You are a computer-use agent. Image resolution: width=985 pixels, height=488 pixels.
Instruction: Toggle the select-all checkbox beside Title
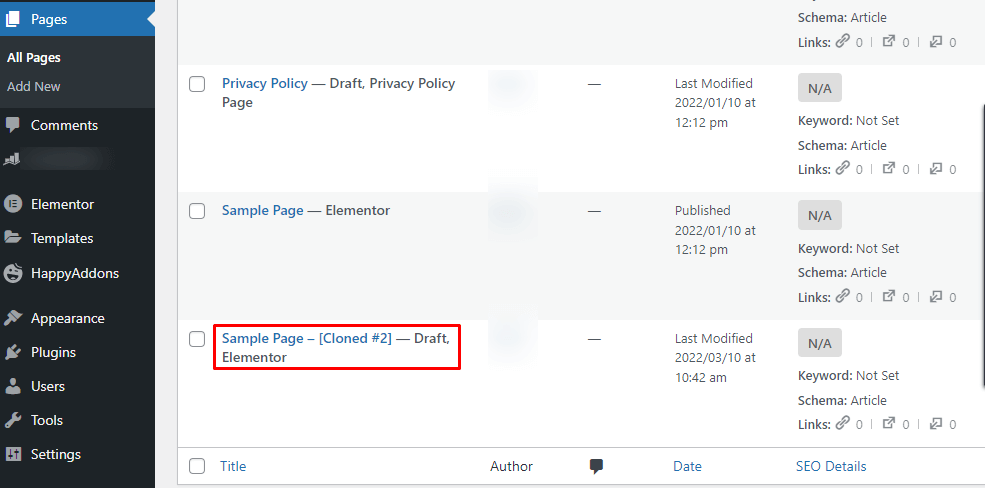[197, 466]
